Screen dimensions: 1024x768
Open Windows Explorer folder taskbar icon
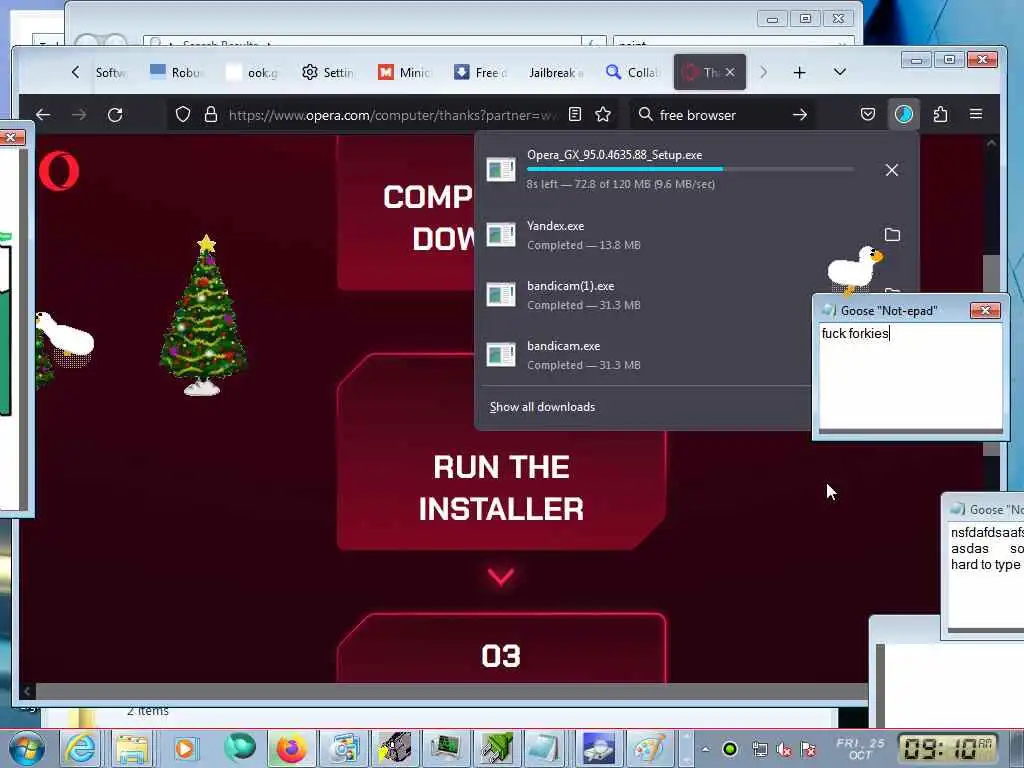133,748
